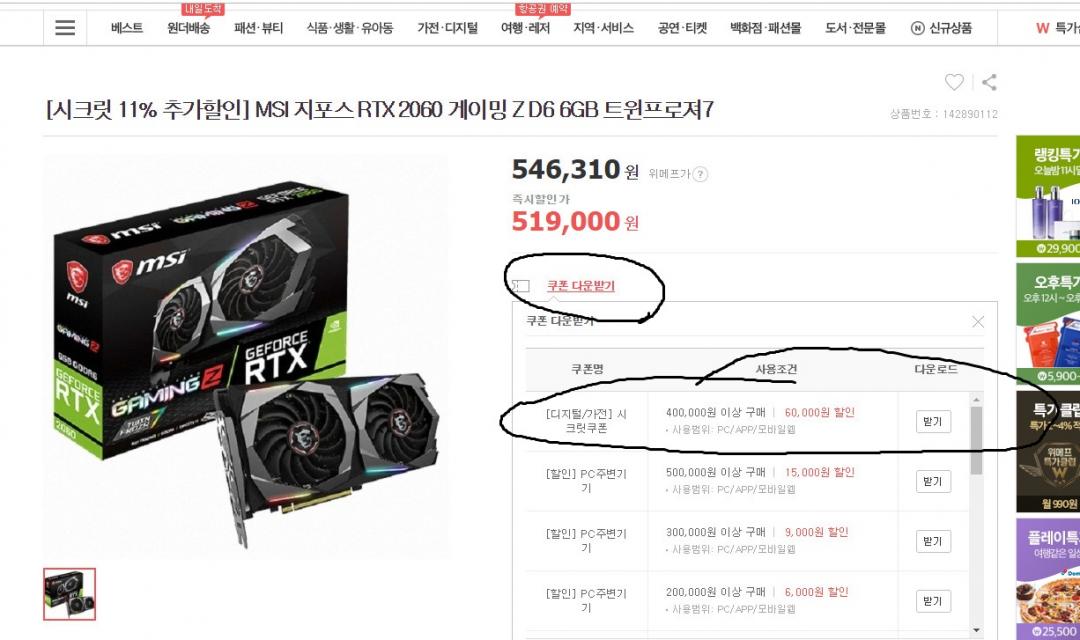Close the 쿠폰 다운받기 popup

tap(978, 322)
